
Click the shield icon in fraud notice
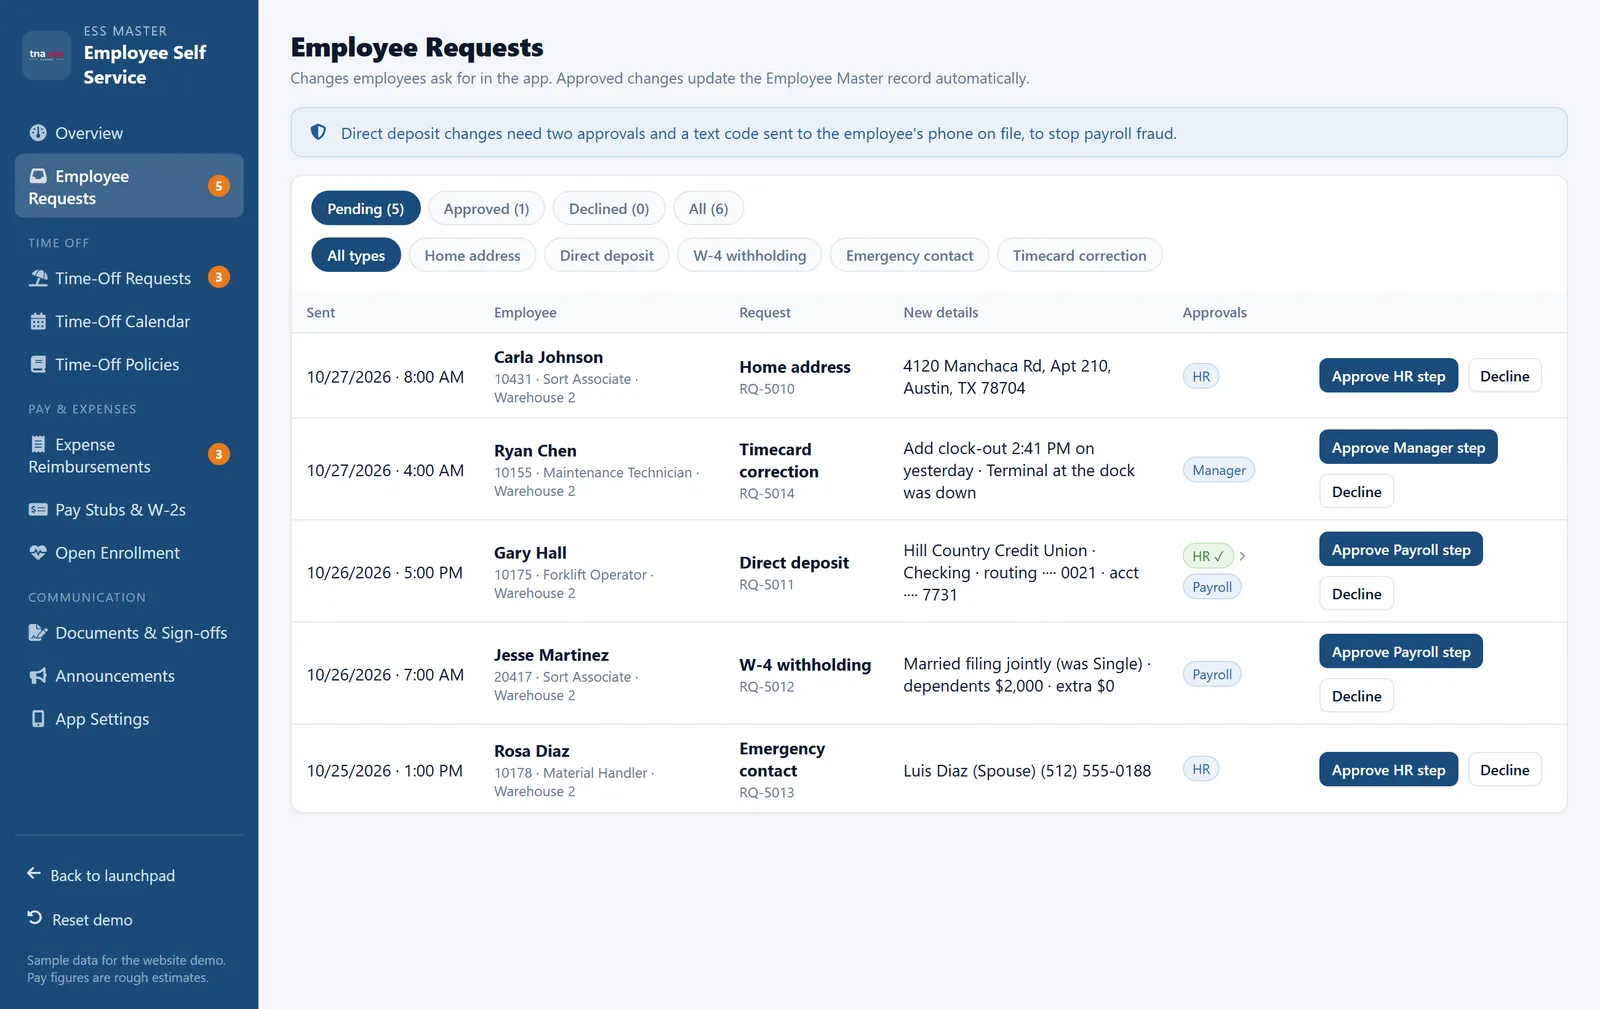[318, 132]
